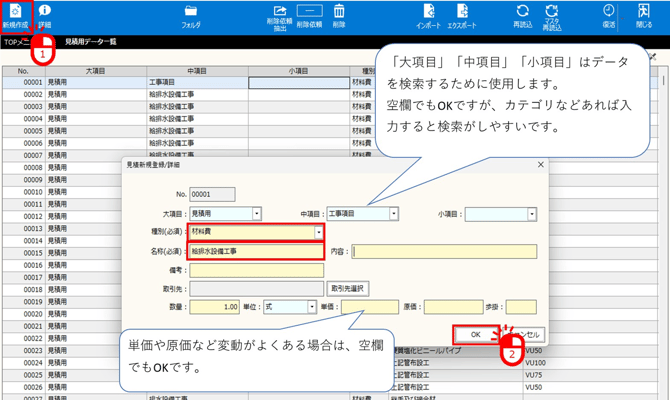The width and height of the screenshot is (670, 400).
Task: Click the 再読込 reload icon
Action: tap(523, 14)
